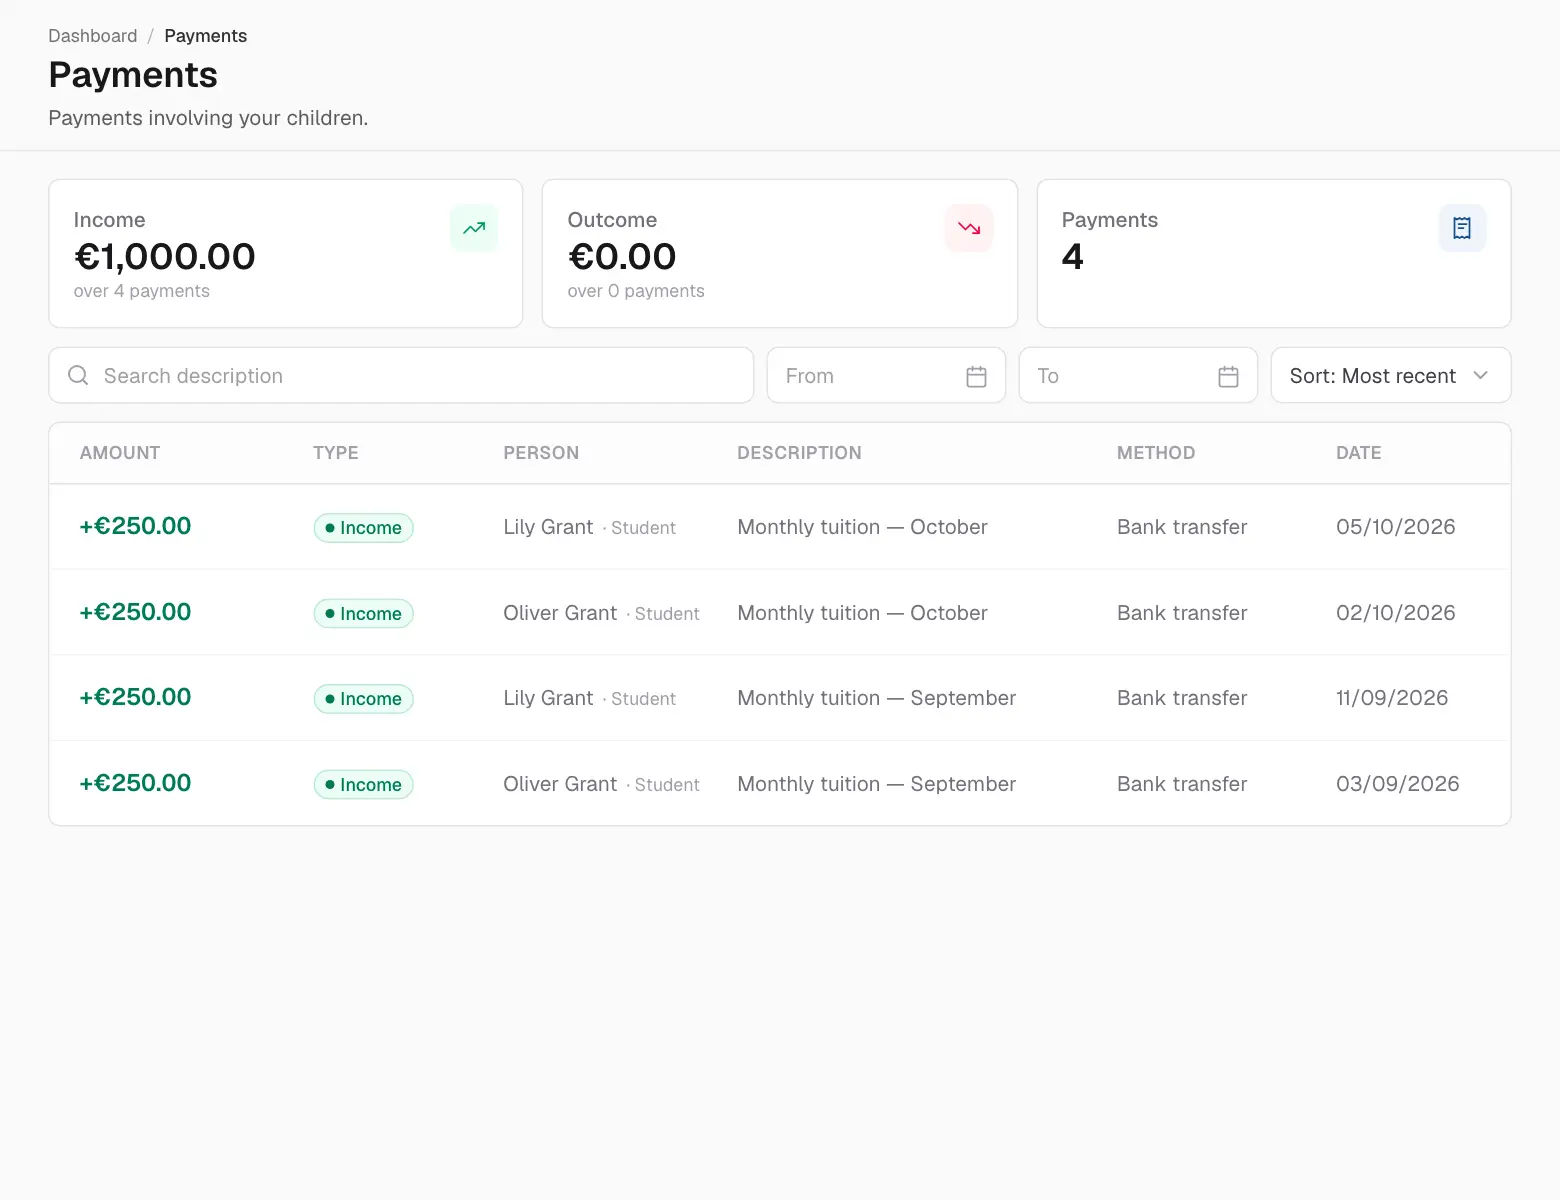This screenshot has width=1560, height=1200.
Task: Click the €0.00 outcome total
Action: tap(622, 257)
